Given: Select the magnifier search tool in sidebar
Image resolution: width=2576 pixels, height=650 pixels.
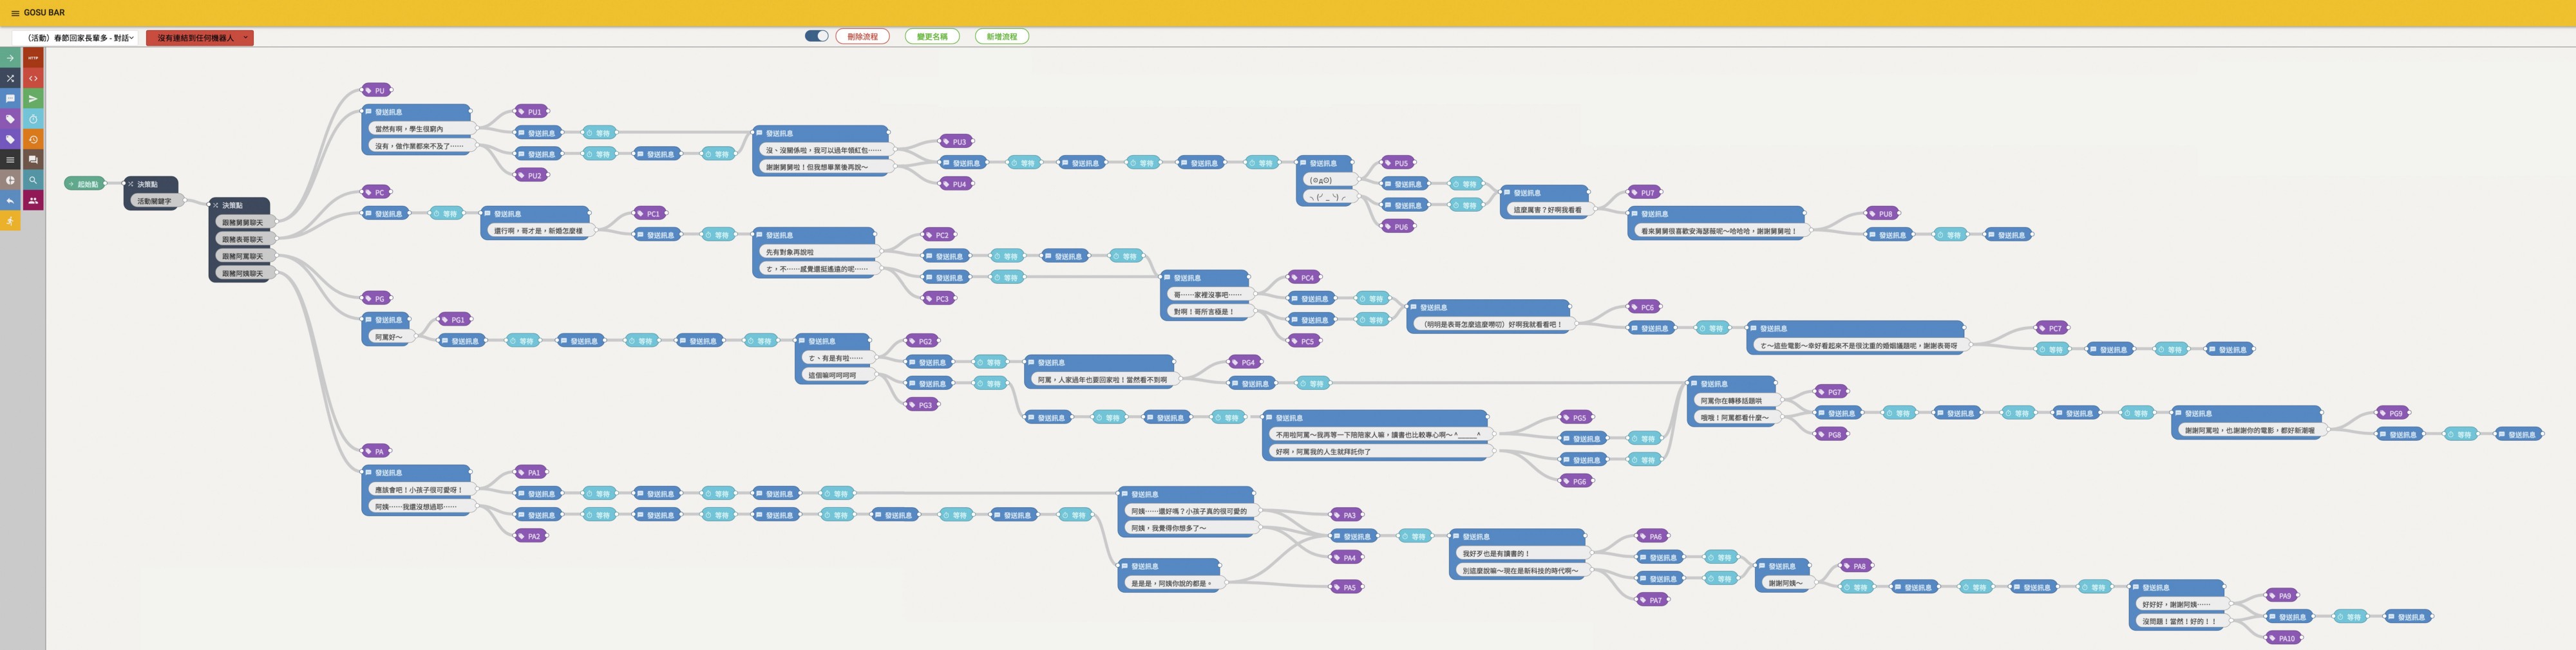Looking at the screenshot, I should [x=33, y=181].
